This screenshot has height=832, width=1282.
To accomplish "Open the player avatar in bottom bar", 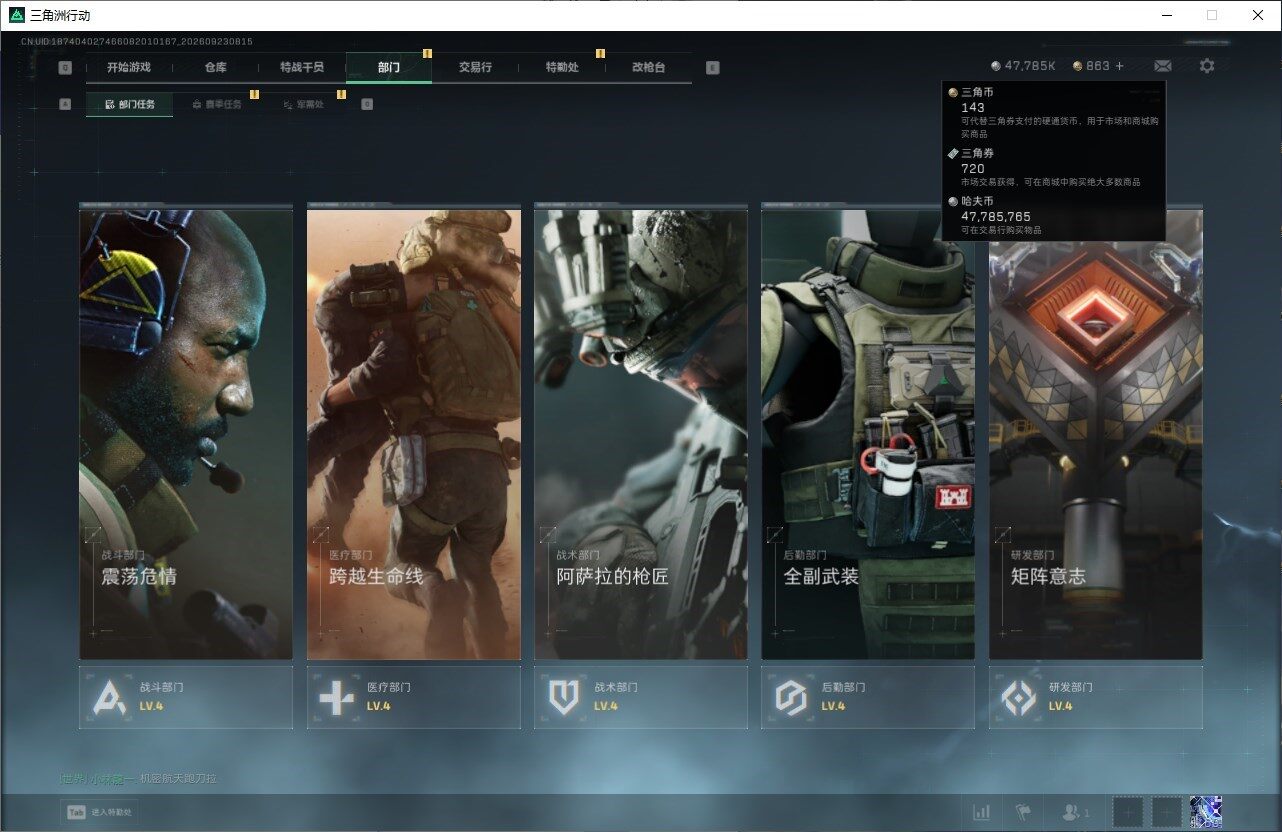I will click(x=1206, y=812).
